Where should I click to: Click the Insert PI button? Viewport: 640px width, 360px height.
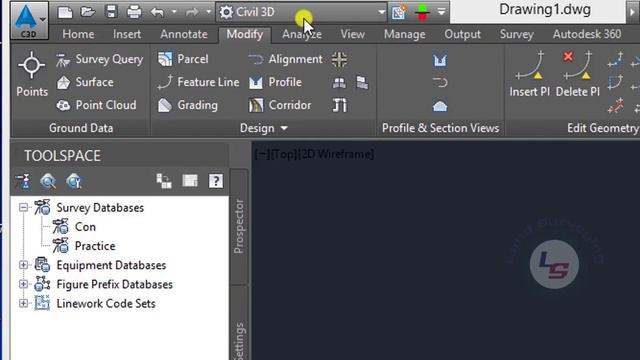[x=529, y=74]
